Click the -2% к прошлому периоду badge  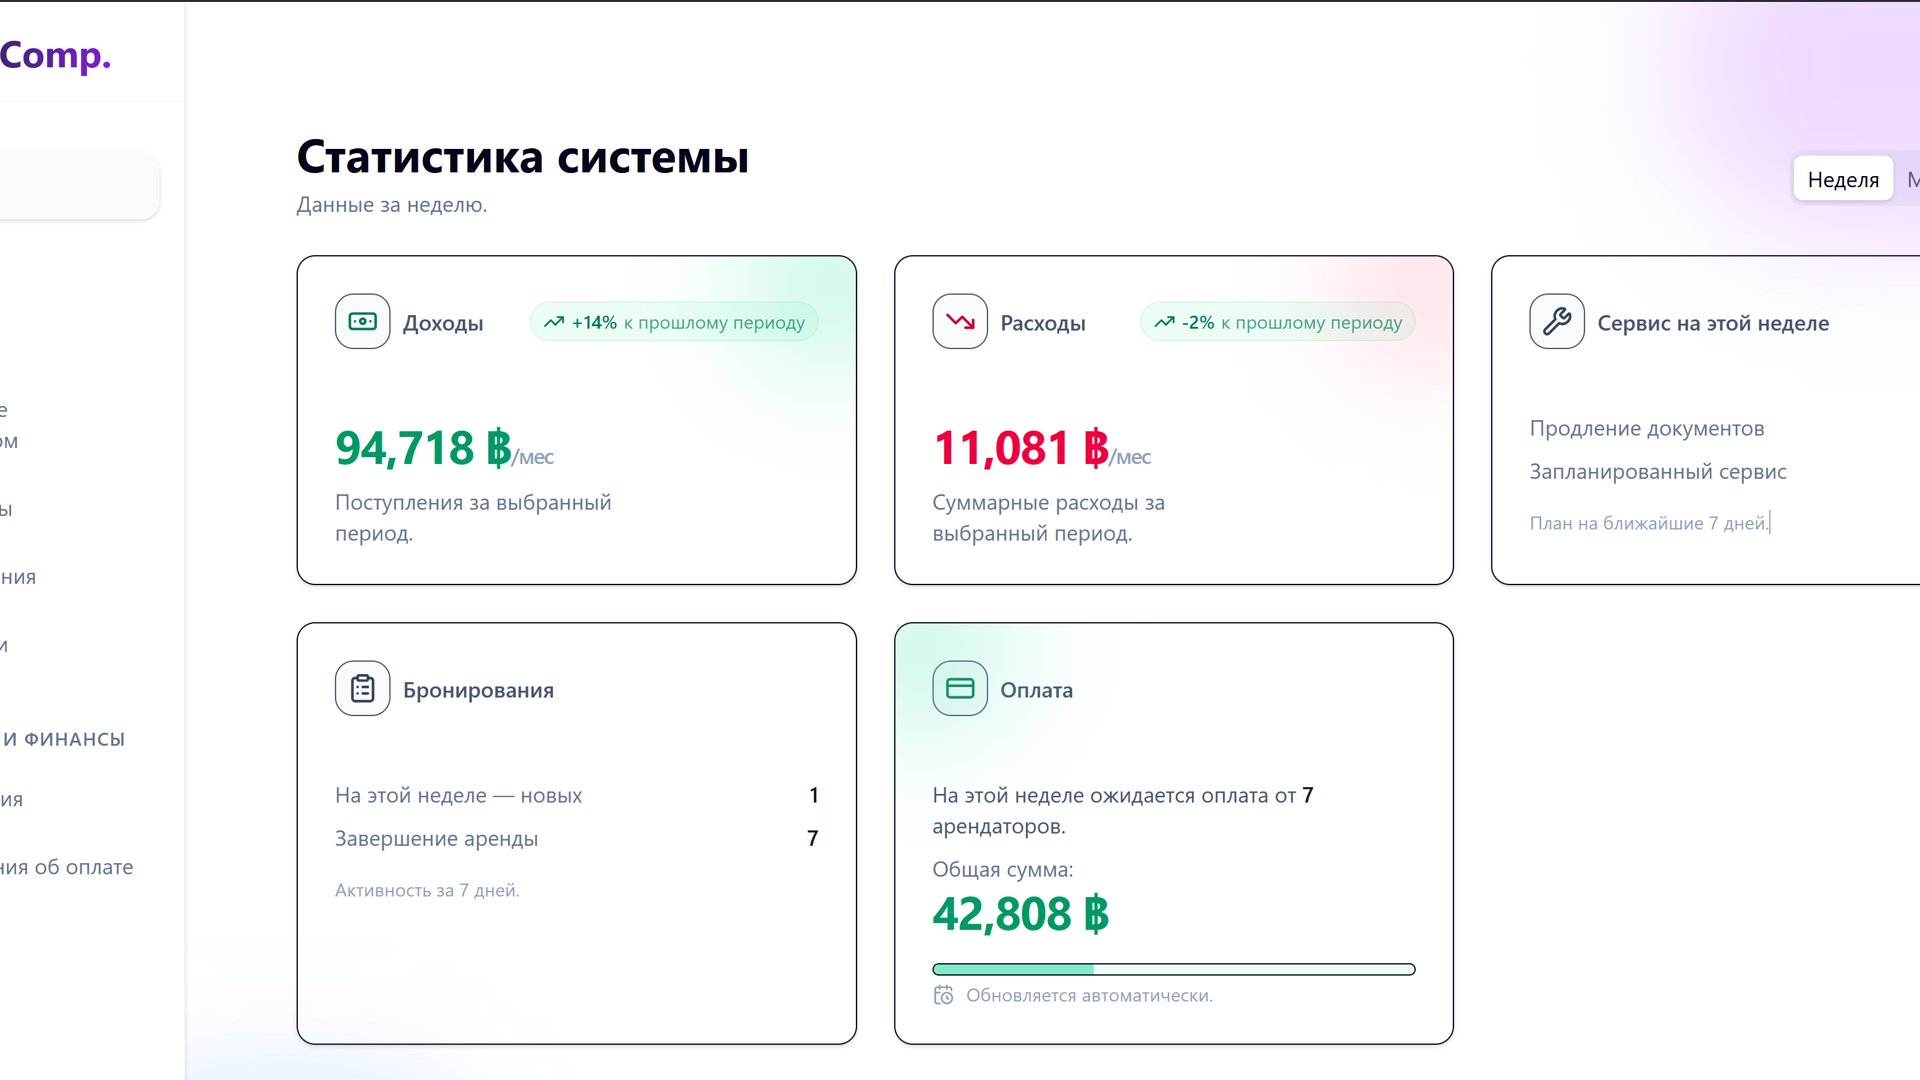(1278, 322)
